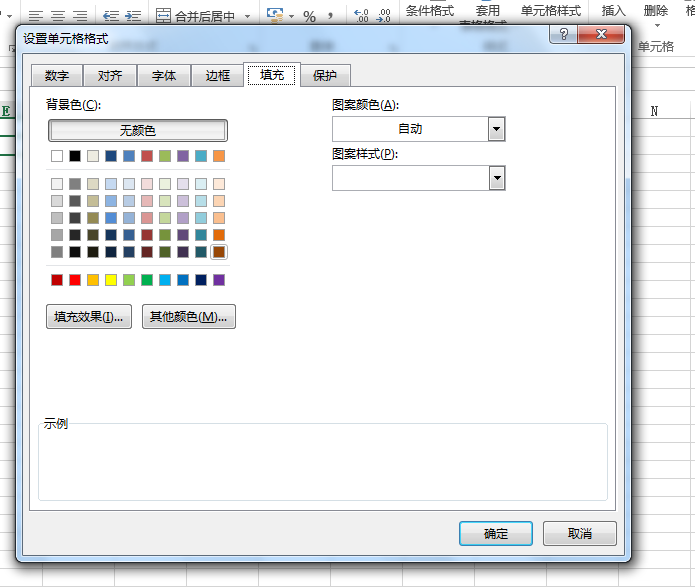Open the 合并后居中 dropdown arrow

(248, 16)
